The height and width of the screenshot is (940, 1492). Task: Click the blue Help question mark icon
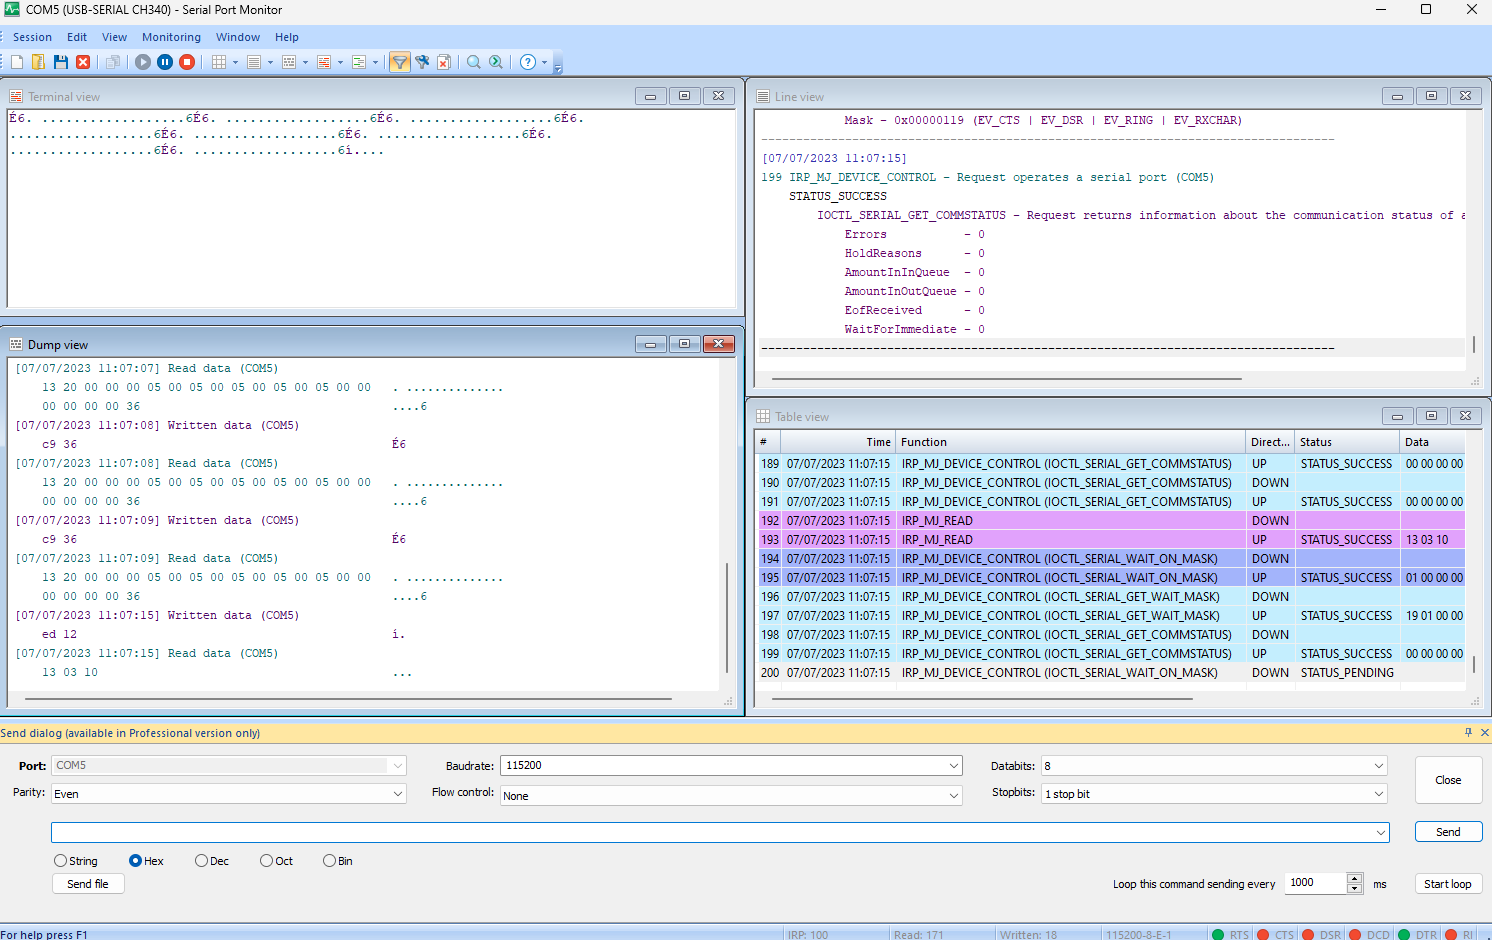pos(527,62)
